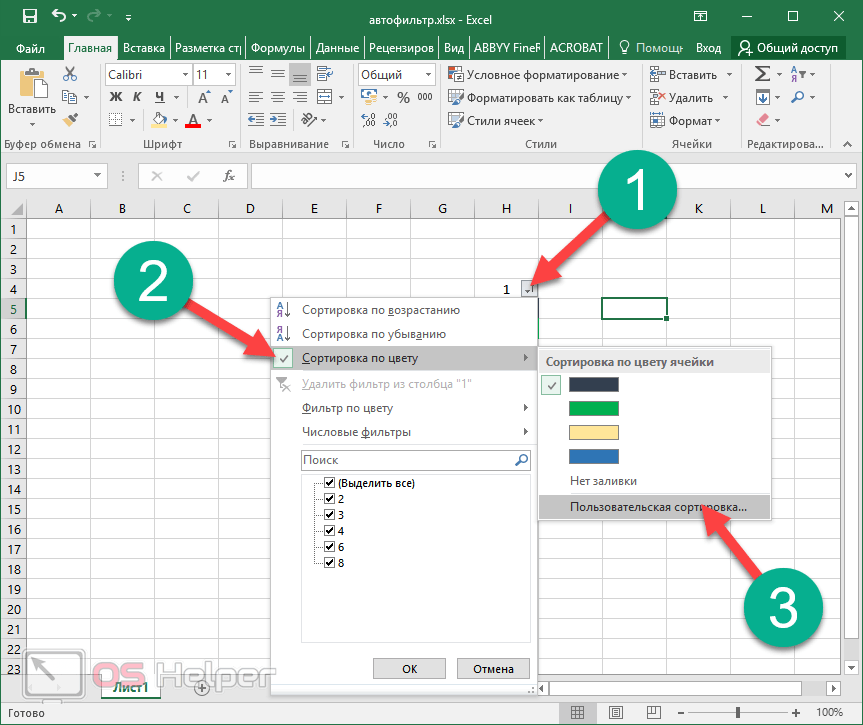Click the Cut scissors icon
Image resolution: width=863 pixels, height=725 pixels.
pos(70,74)
